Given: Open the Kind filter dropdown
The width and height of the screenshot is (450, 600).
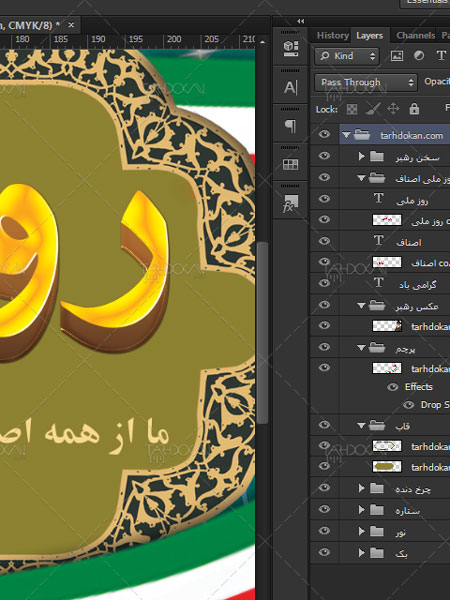Looking at the screenshot, I should tap(347, 56).
